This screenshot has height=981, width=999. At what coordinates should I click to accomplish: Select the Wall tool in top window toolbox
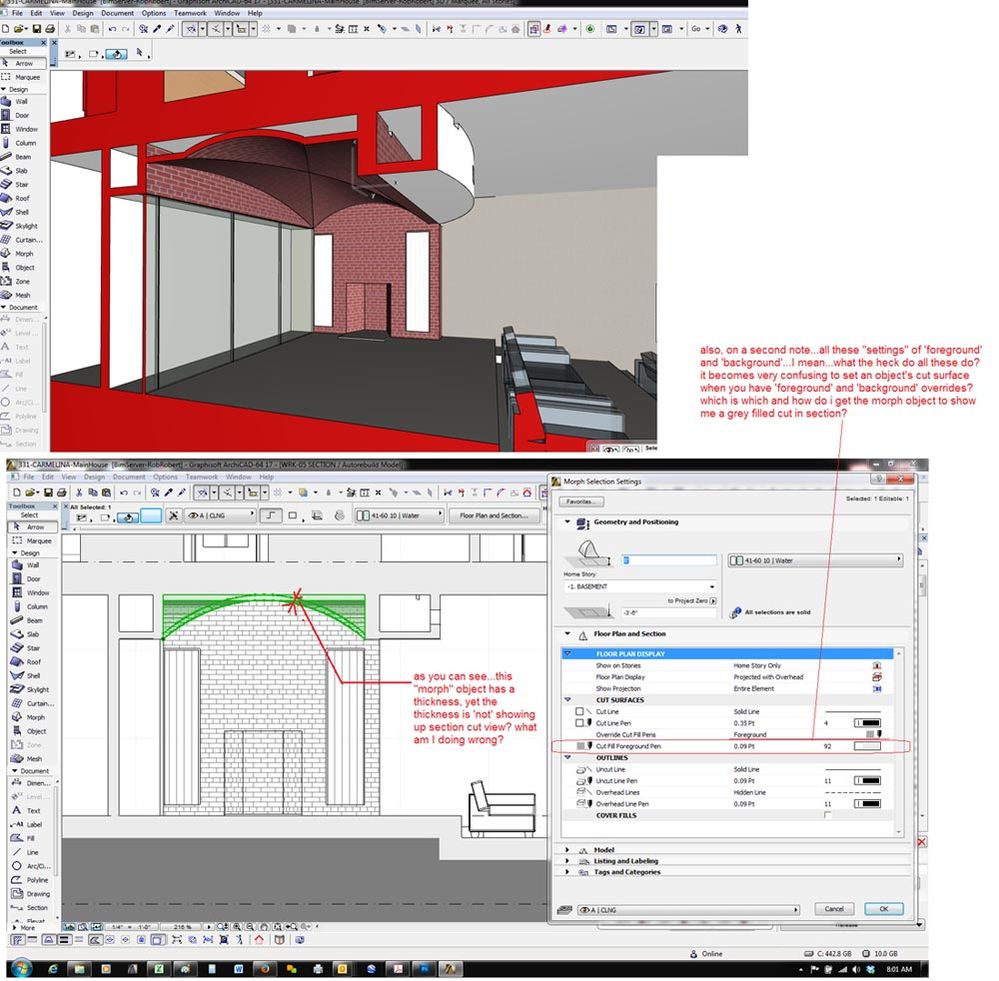[22, 101]
